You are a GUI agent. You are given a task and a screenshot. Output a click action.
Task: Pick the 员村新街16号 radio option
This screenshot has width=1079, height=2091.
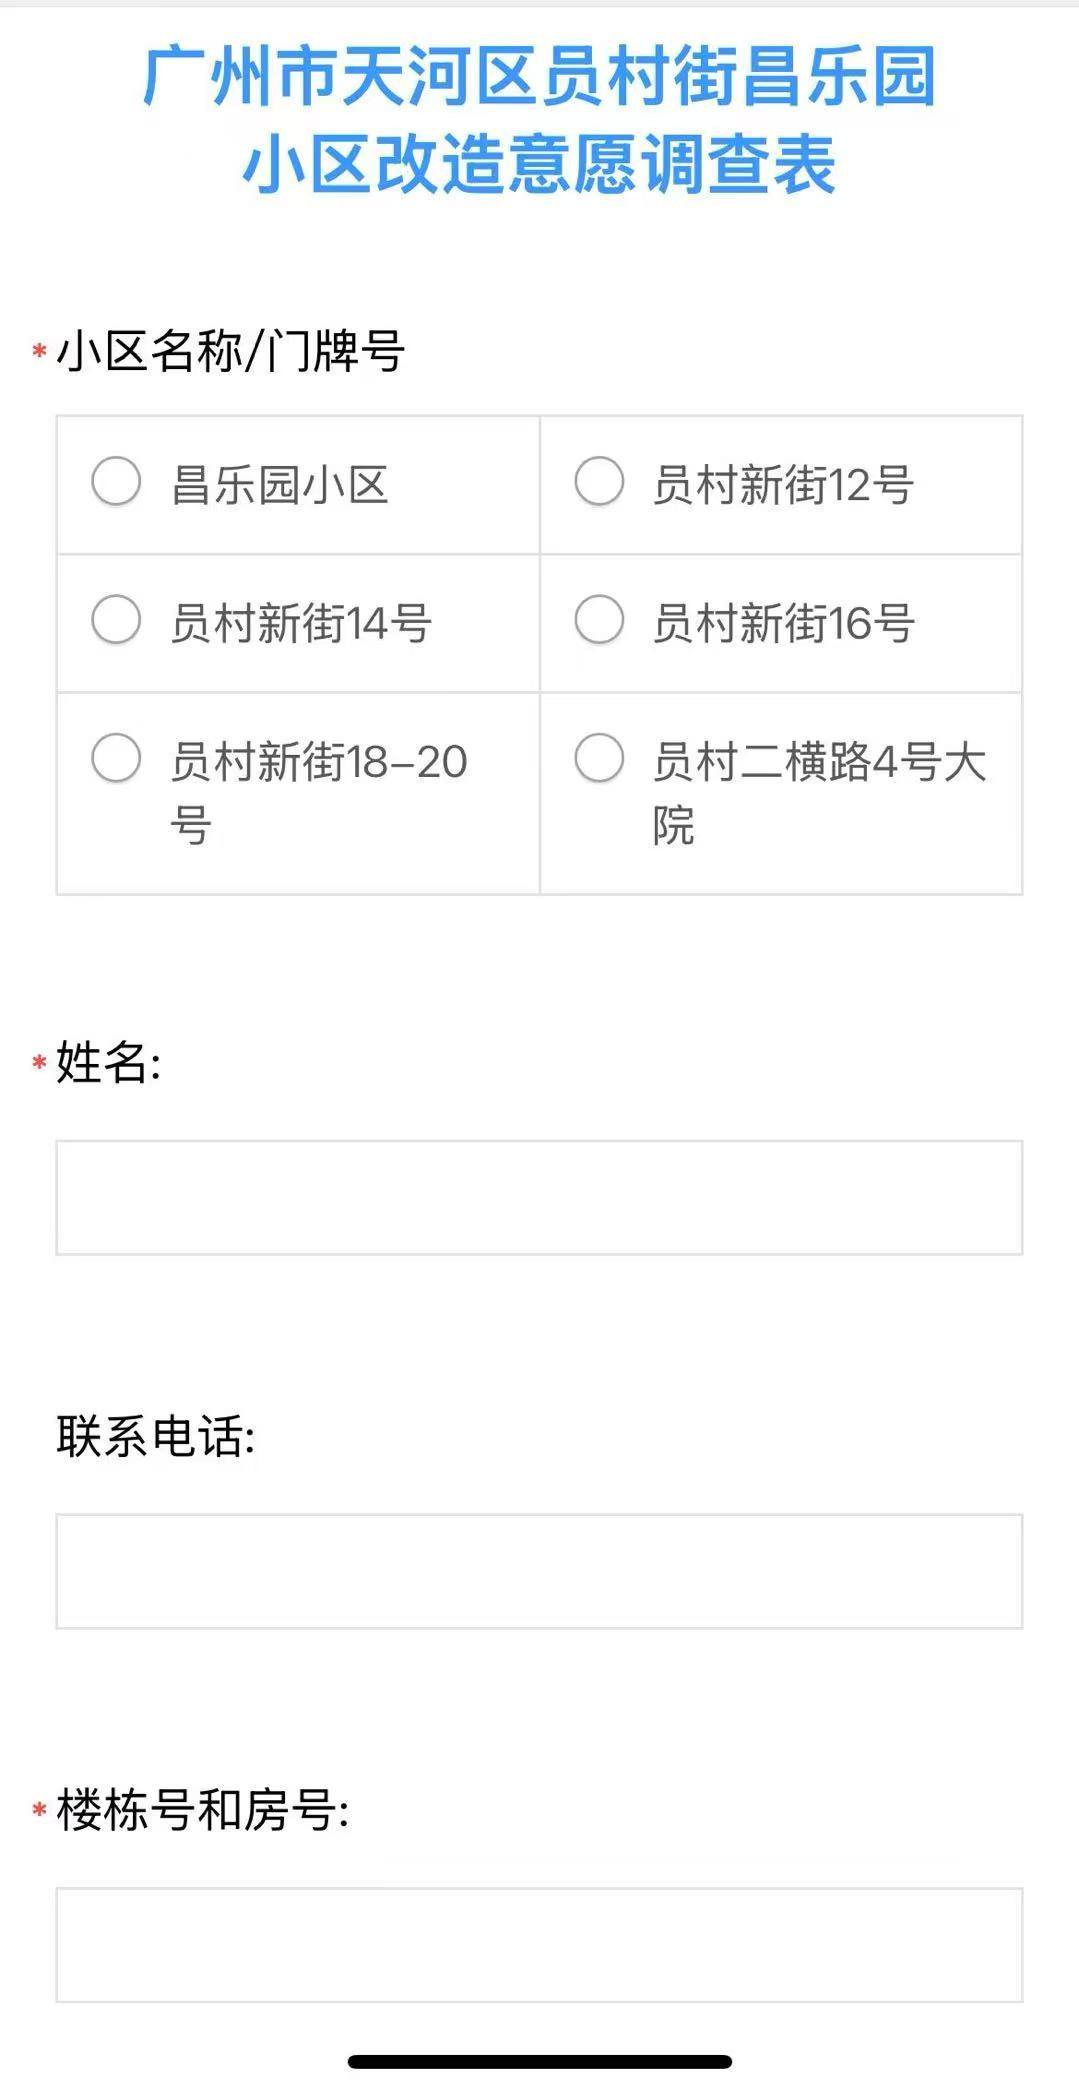pyautogui.click(x=599, y=619)
